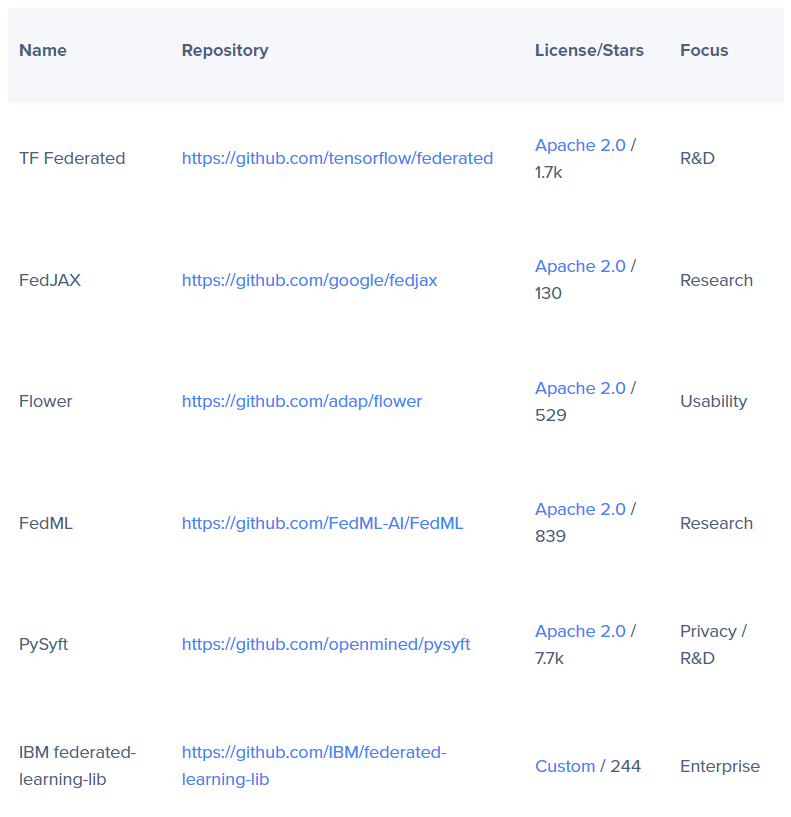Open IBM federated-learning-lib repository link
791x817 pixels.
tap(313, 753)
